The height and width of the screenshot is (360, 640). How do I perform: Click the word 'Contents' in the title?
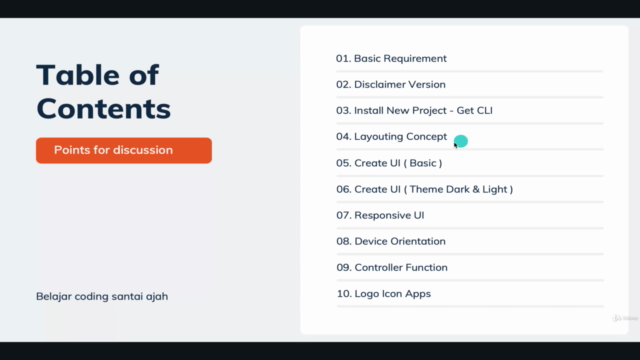tap(104, 109)
